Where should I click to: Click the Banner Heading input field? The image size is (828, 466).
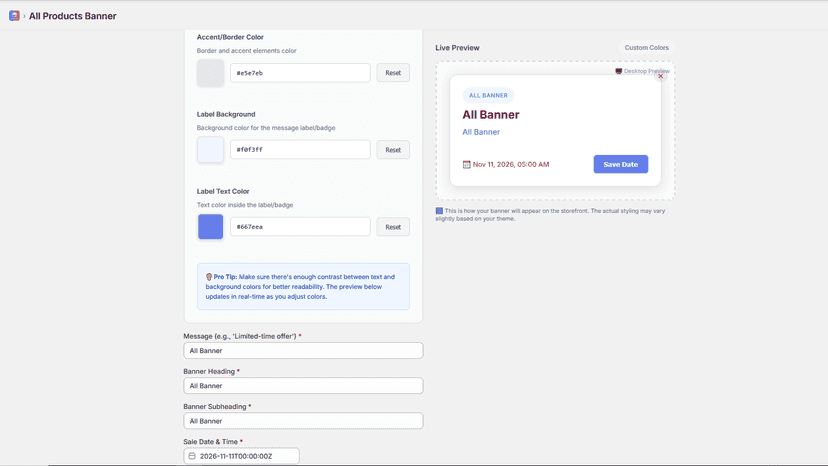point(303,386)
